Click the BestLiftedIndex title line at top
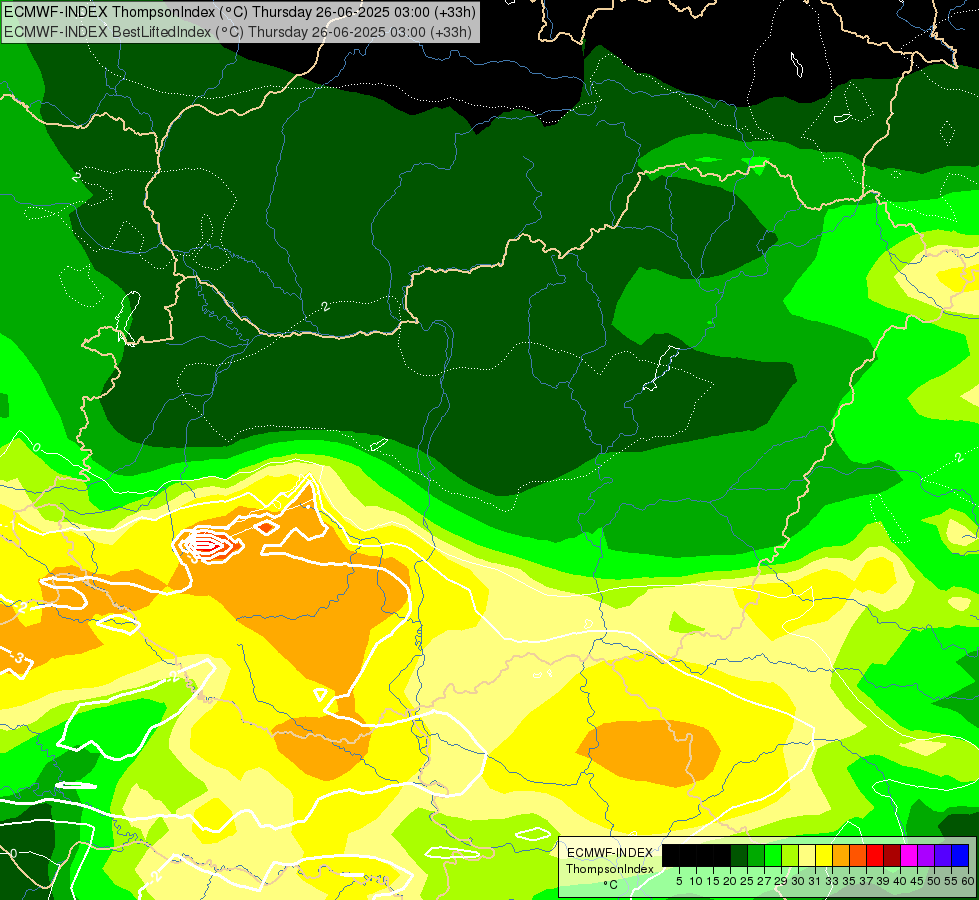This screenshot has height=900, width=979. pos(238,32)
